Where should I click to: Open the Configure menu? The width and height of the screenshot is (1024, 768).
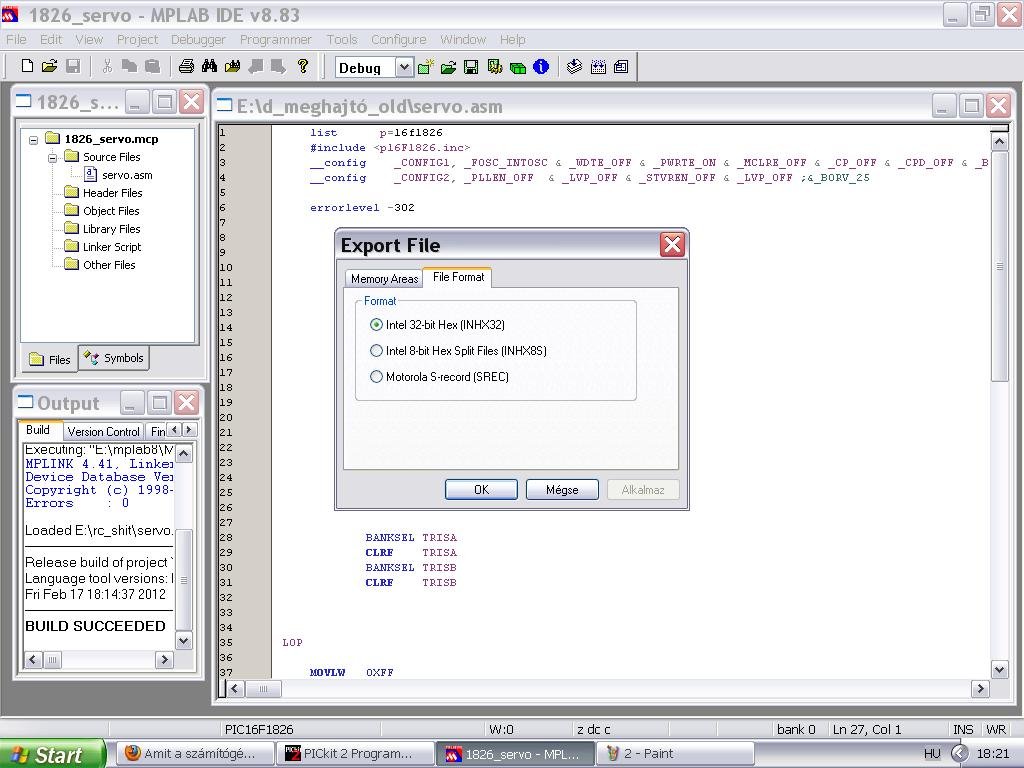pos(398,39)
